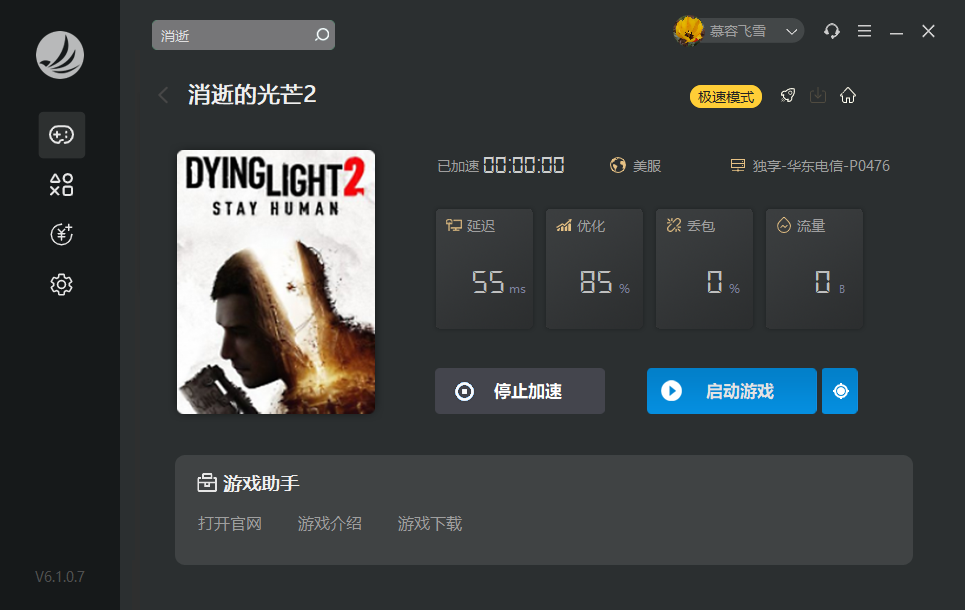Viewport: 965px width, 610px height.
Task: Click the 启动游戏 launch button
Action: pyautogui.click(x=732, y=391)
